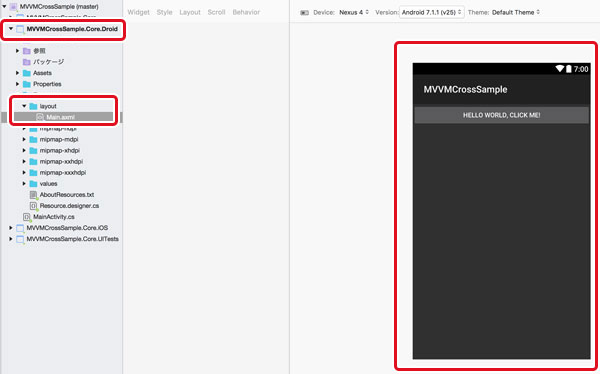Click the MainActivity.cs file icon
The height and width of the screenshot is (374, 600).
tap(27, 217)
